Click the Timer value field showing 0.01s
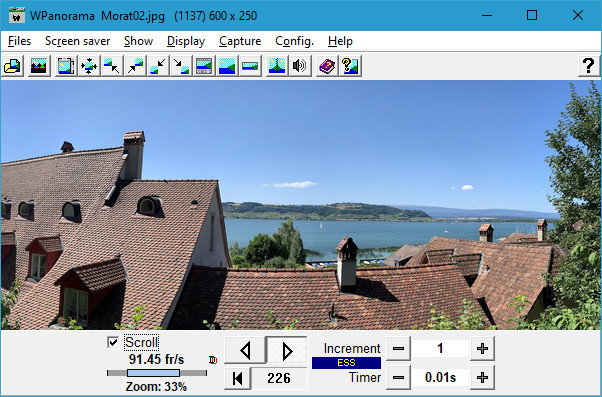This screenshot has height=397, width=602. (x=440, y=377)
